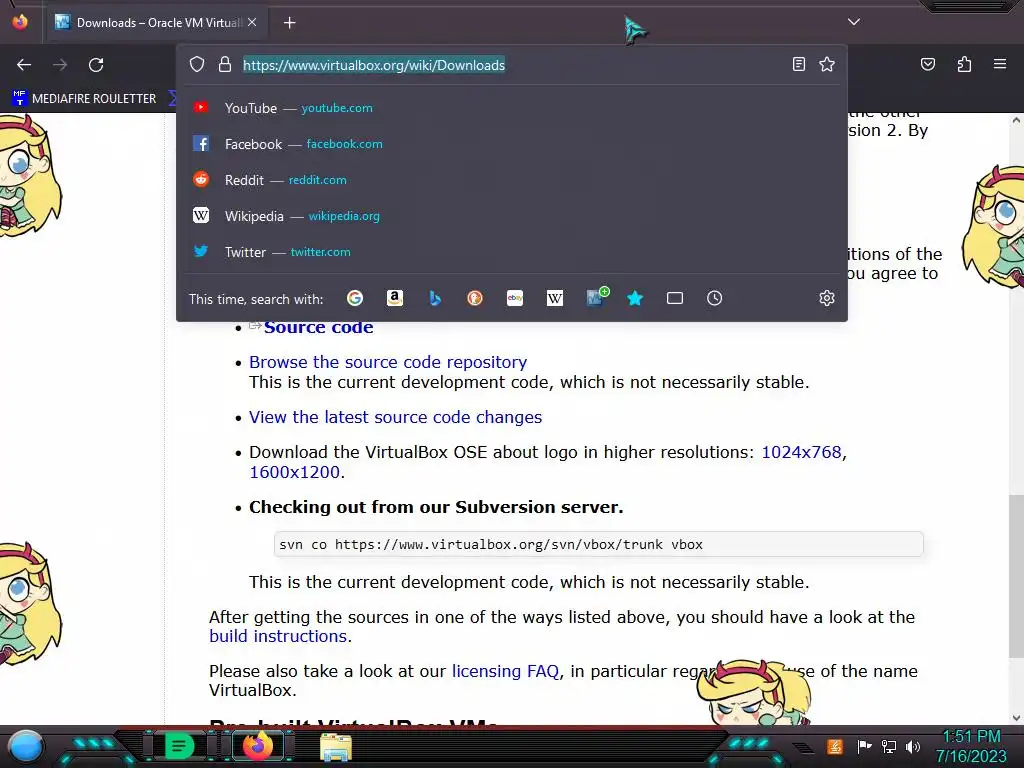1024x768 pixels.
Task: Open MEDIAFIRE ROULETTER bookmark
Action: [x=85, y=99]
